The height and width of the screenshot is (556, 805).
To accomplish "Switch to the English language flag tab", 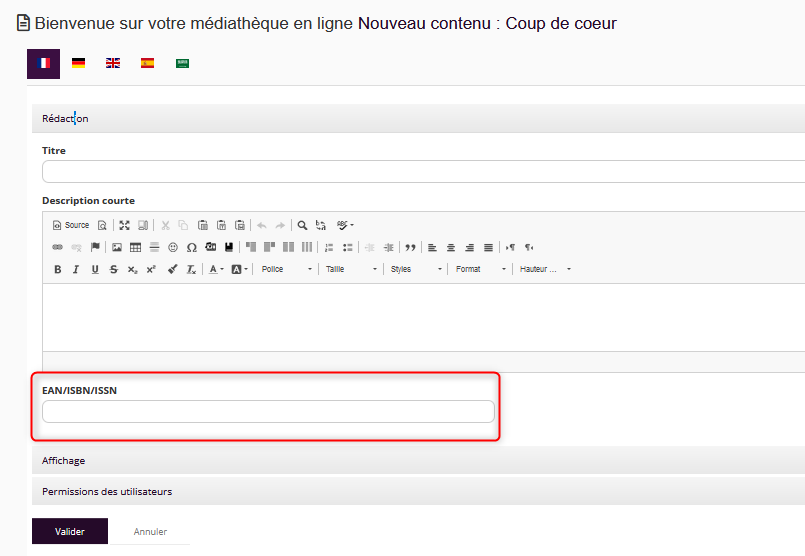I will tap(113, 63).
